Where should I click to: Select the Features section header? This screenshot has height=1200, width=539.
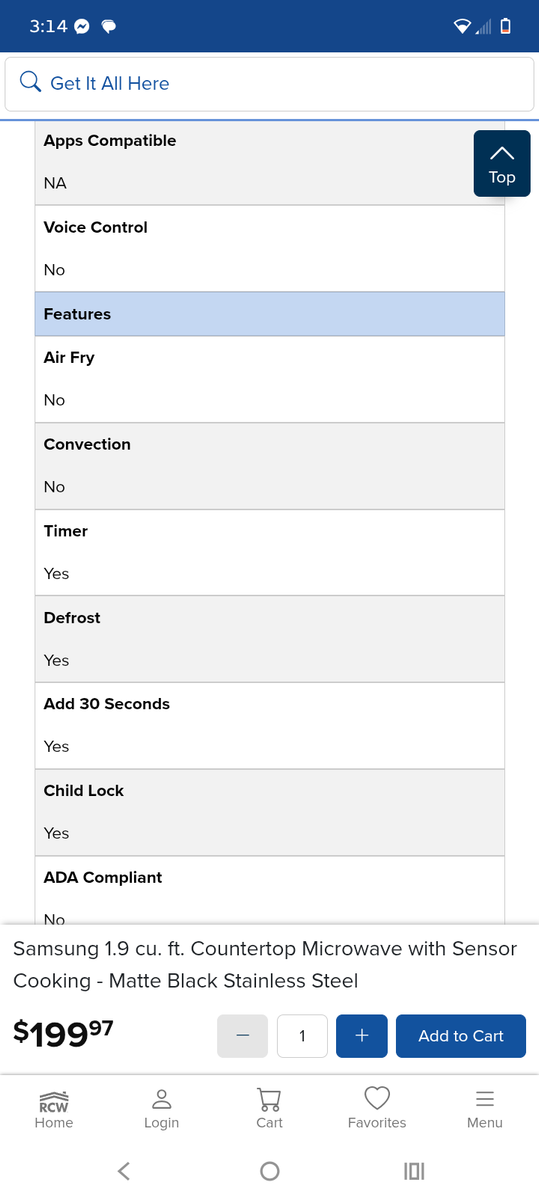[x=270, y=314]
